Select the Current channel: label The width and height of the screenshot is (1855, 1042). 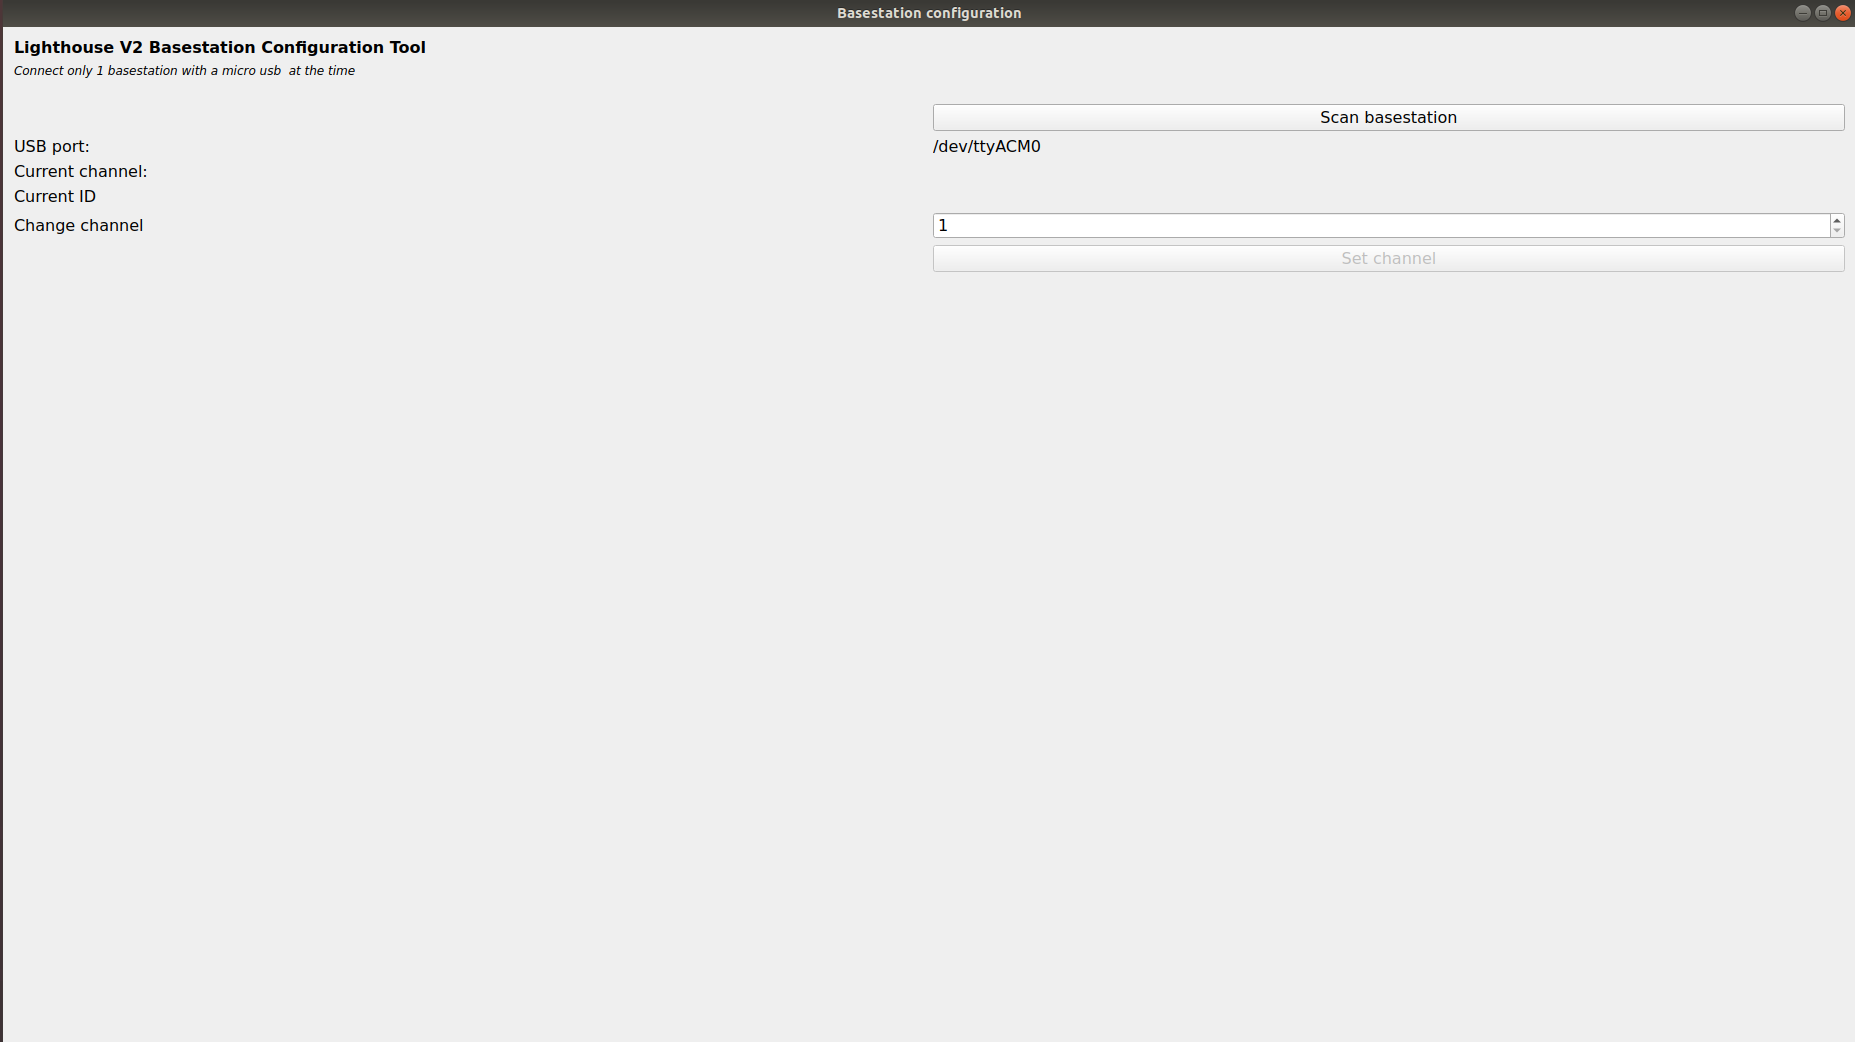coord(80,172)
